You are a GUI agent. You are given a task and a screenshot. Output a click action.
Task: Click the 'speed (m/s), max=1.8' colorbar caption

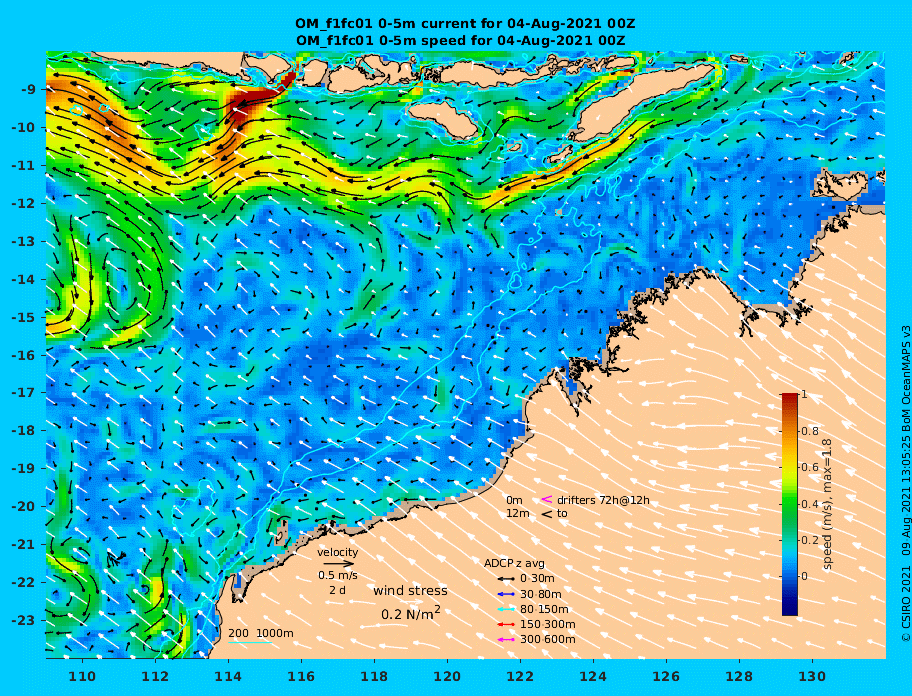click(828, 504)
